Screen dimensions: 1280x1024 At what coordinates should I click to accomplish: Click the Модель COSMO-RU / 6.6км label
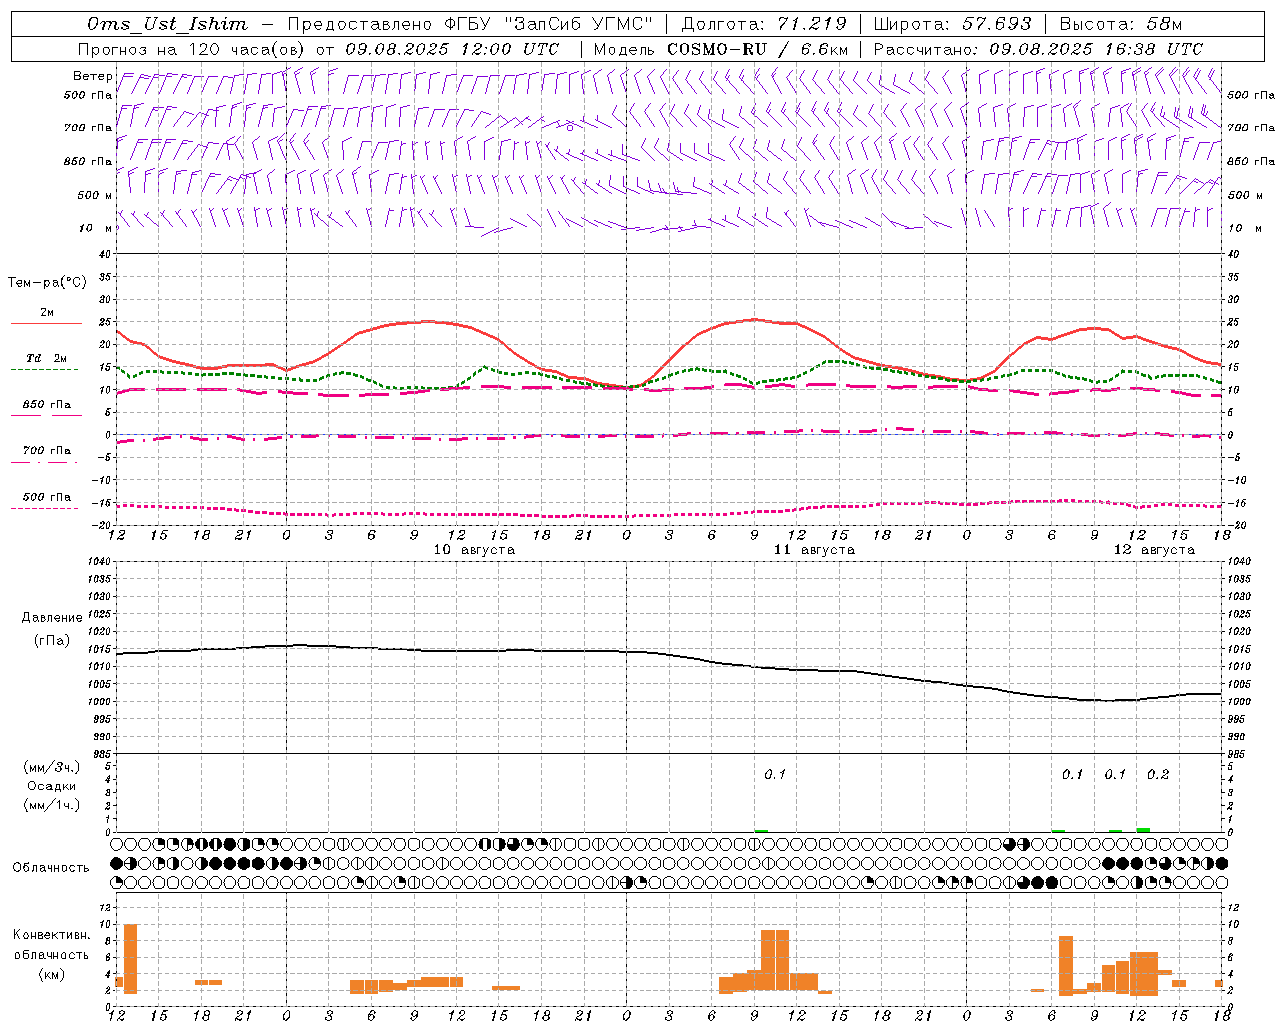coord(721,49)
